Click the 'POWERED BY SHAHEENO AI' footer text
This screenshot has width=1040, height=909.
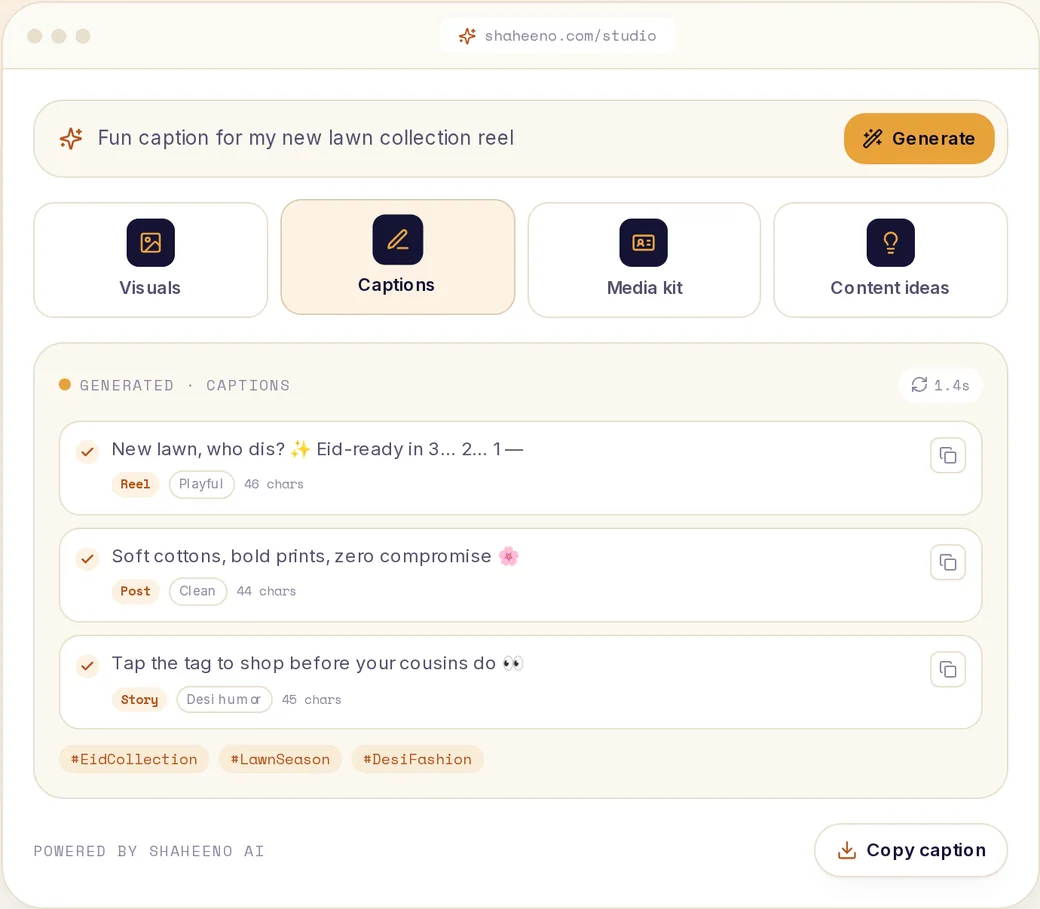tap(149, 851)
